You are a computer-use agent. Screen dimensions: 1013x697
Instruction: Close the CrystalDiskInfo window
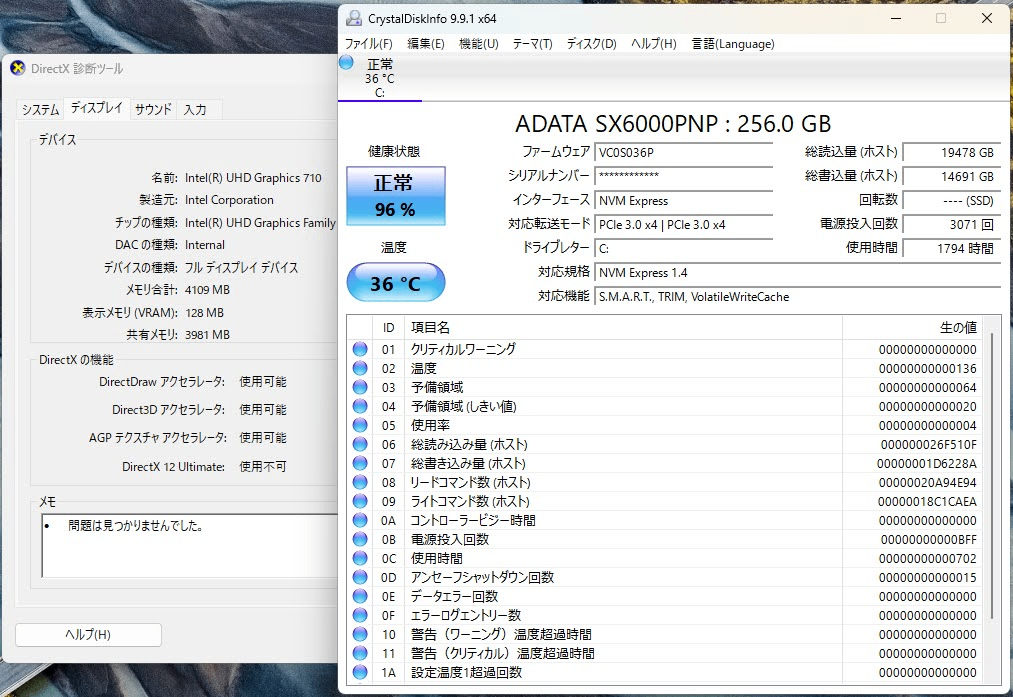(x=987, y=18)
